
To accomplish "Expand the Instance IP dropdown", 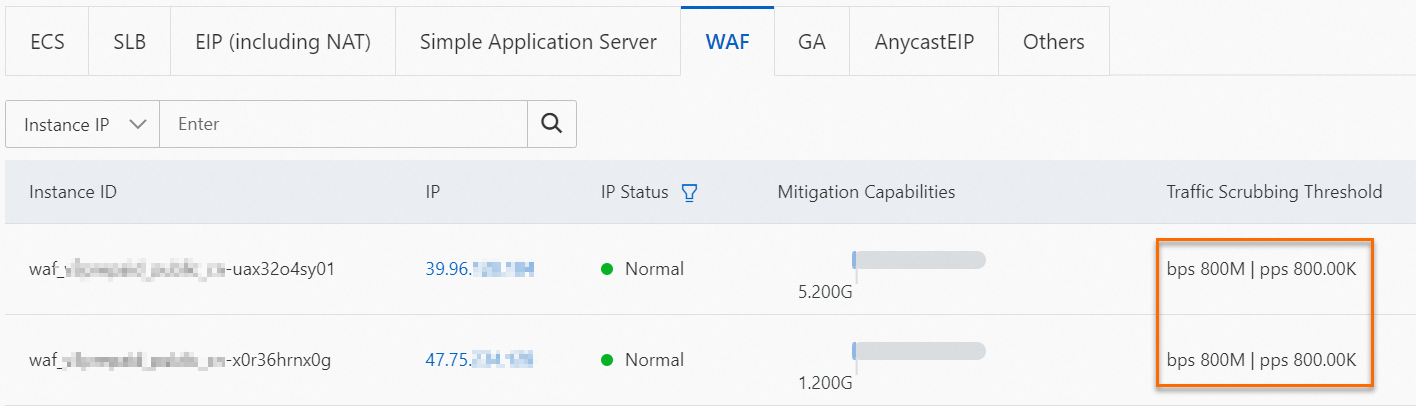I will (83, 124).
